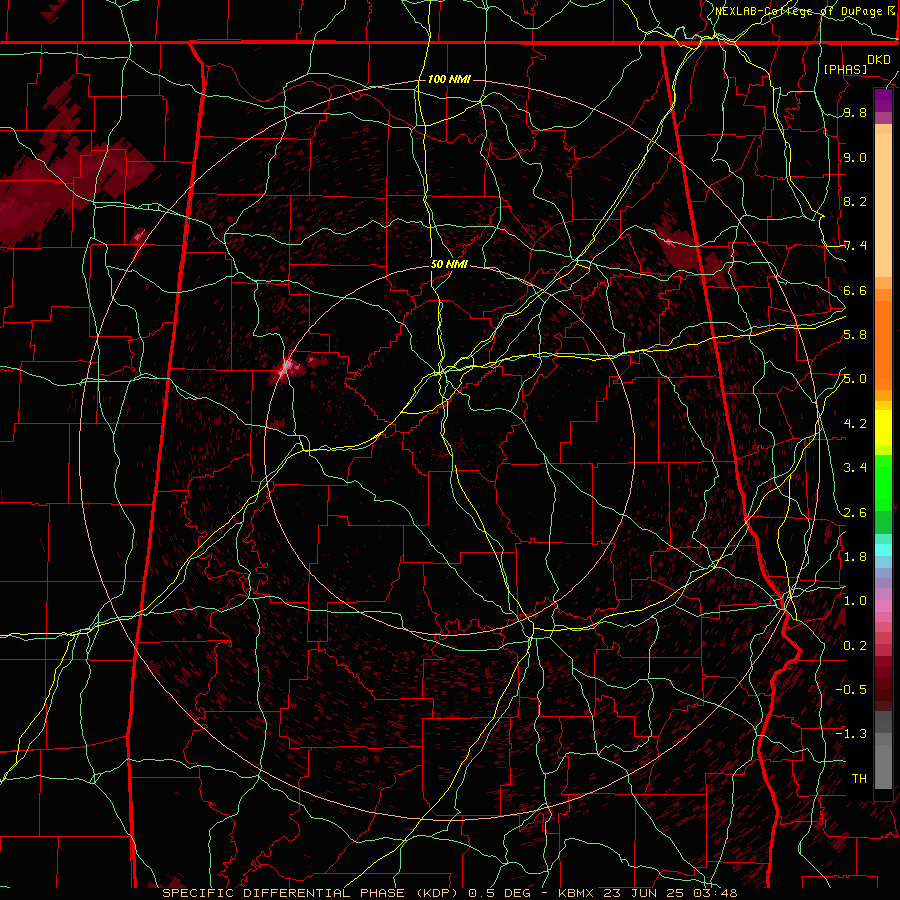The height and width of the screenshot is (900, 900).
Task: Click the peach segment of the color bar
Action: tap(883, 201)
